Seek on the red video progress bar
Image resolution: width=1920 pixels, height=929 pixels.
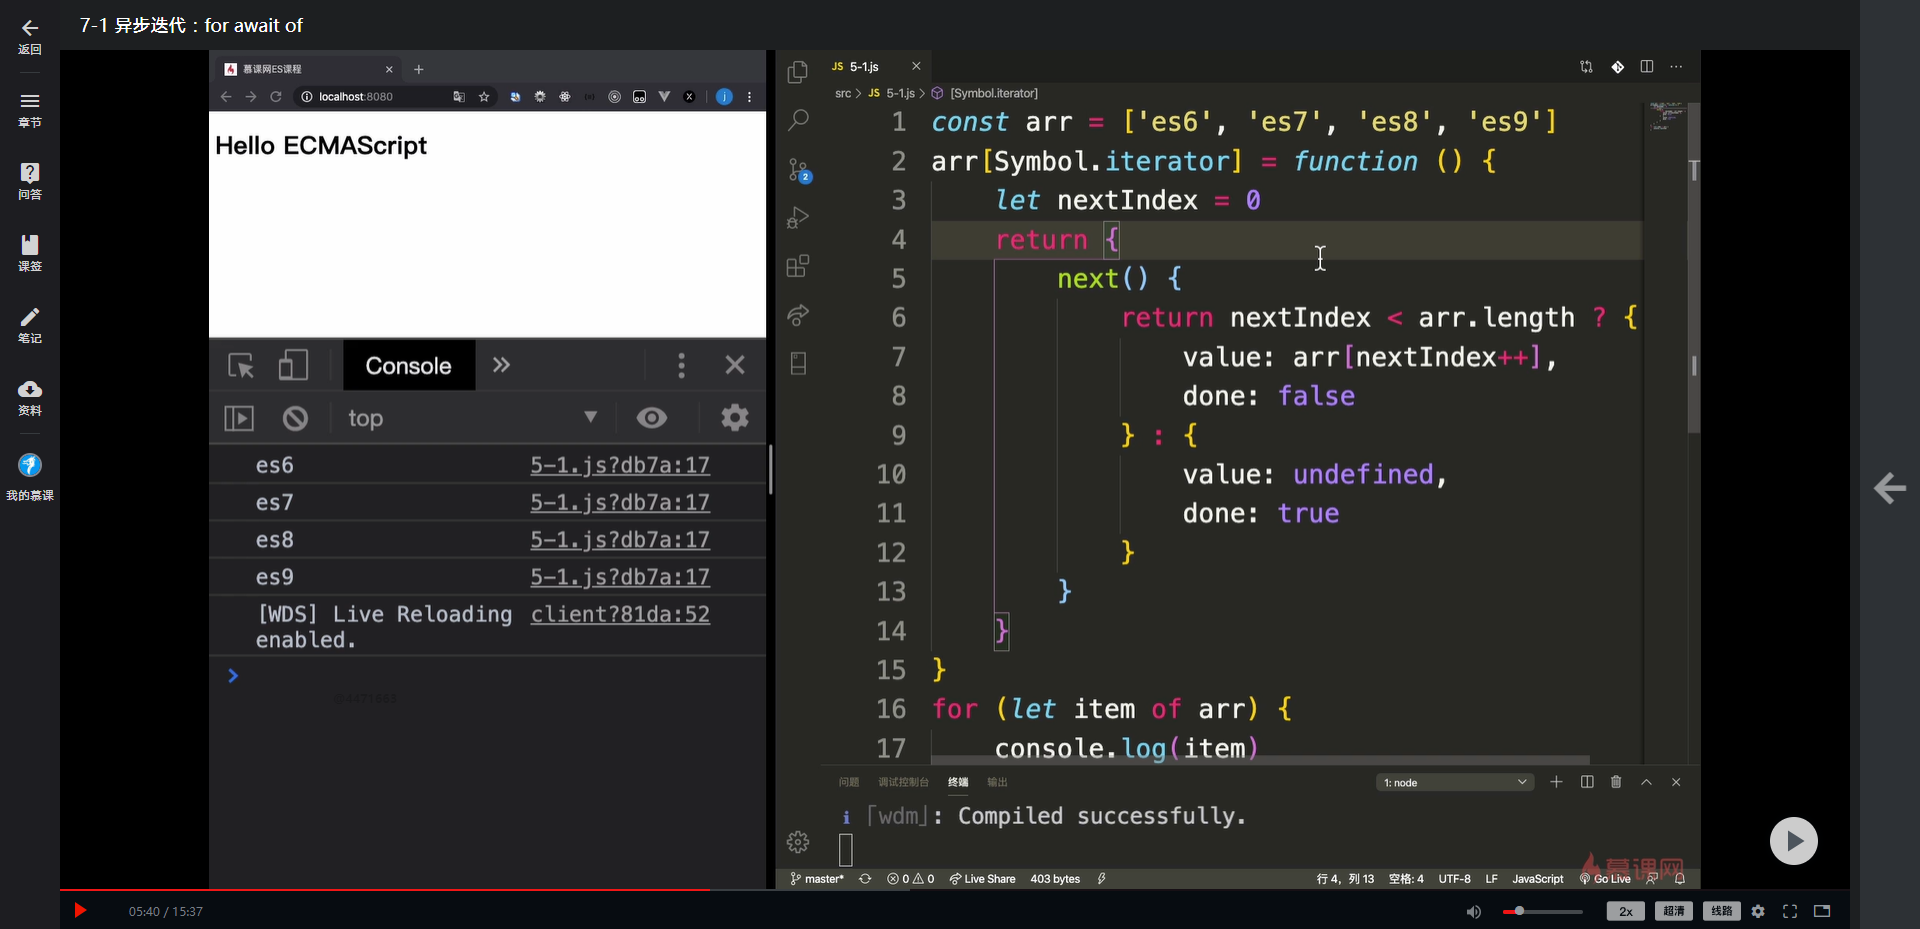tap(954, 889)
